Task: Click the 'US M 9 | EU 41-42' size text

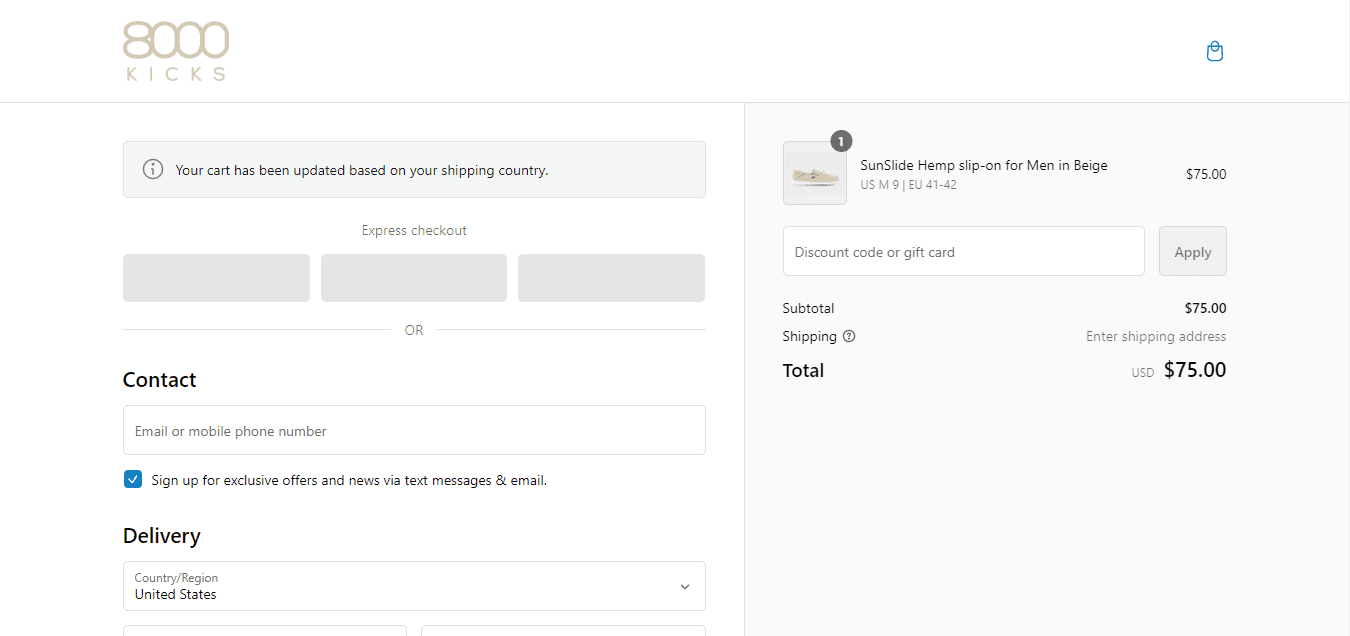Action: (908, 185)
